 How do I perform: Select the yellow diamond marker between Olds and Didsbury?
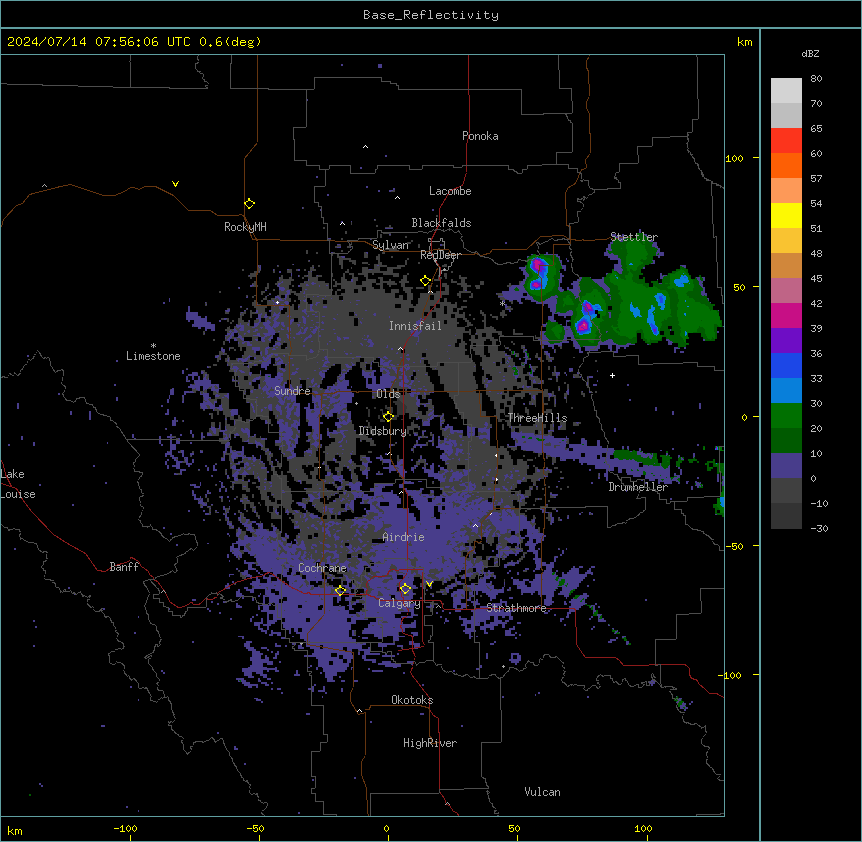point(388,417)
